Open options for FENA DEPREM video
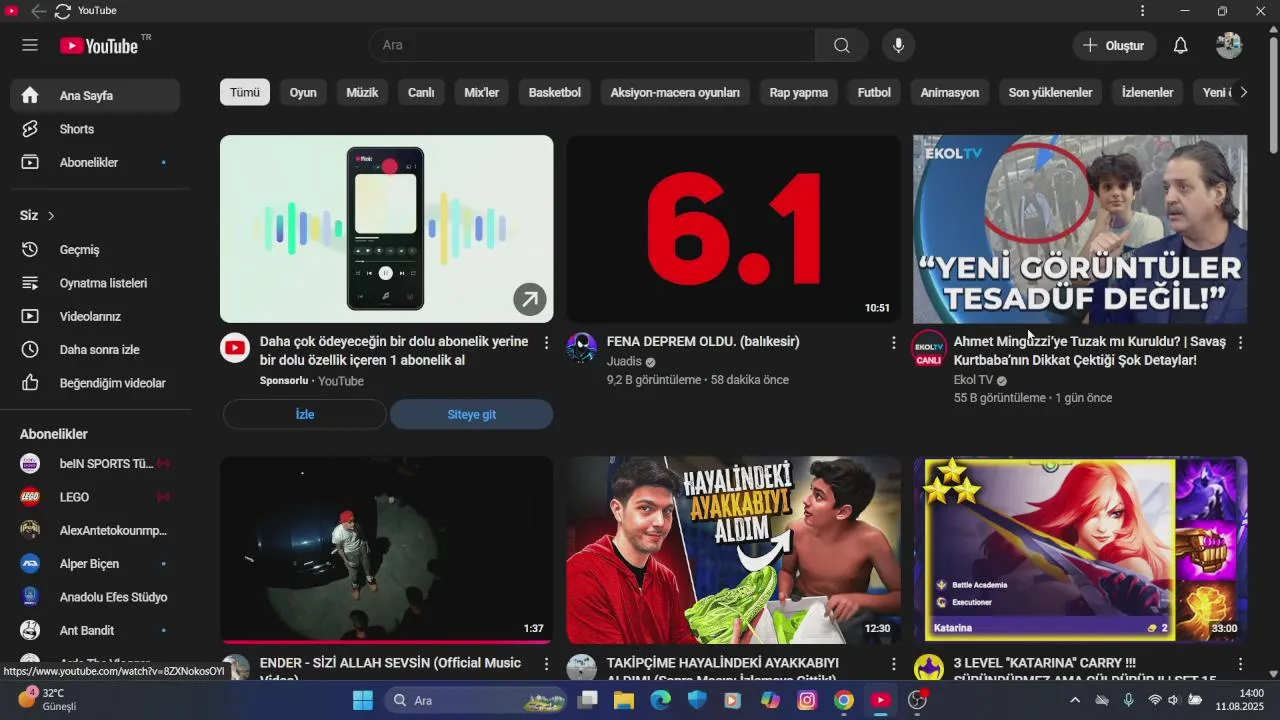Screen dimensions: 1280x720 (893, 342)
